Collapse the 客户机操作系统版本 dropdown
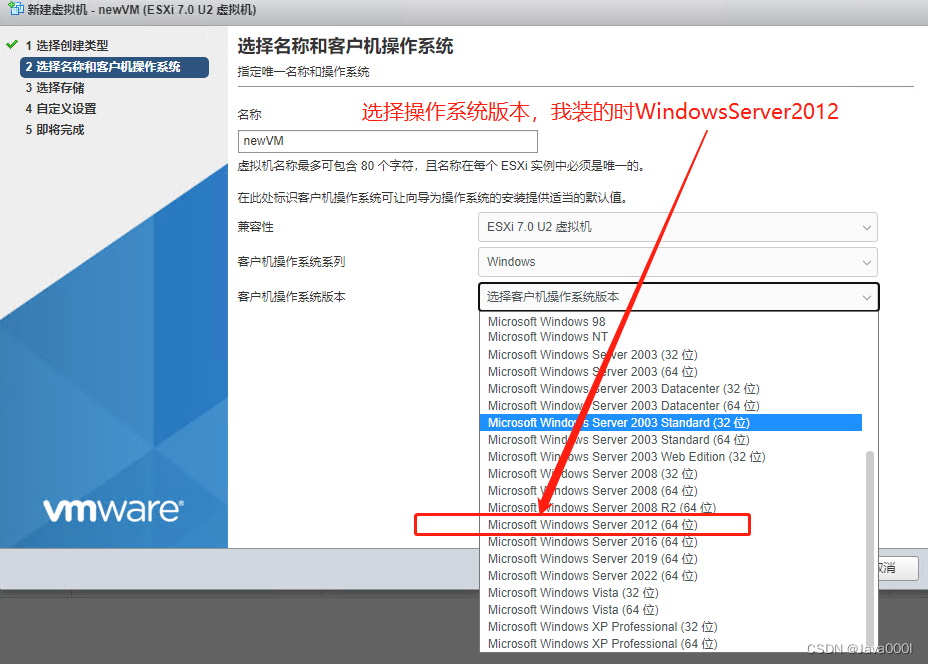Viewport: 928px width, 664px height. [678, 297]
